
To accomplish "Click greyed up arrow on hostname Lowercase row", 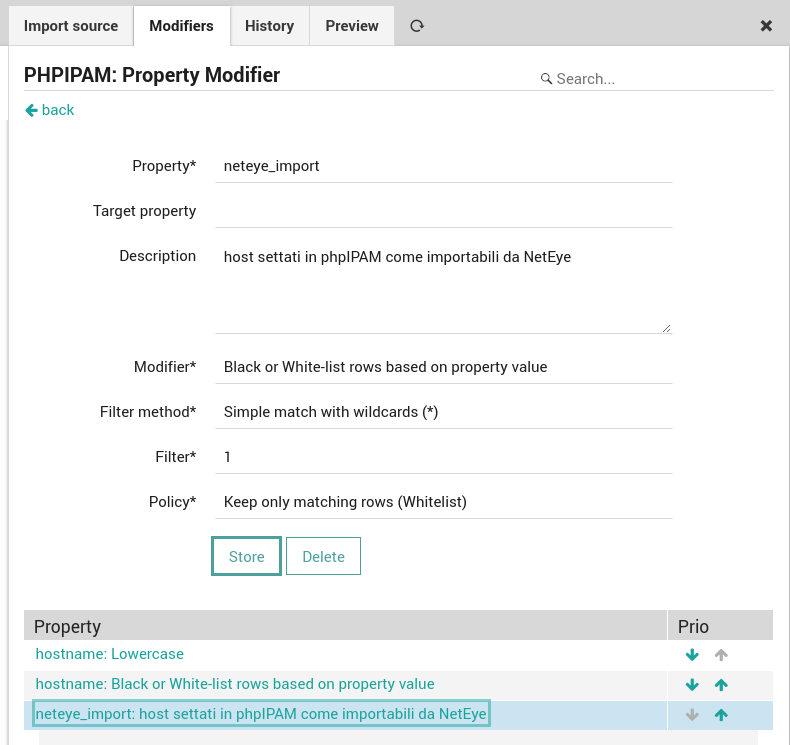I will 721,654.
